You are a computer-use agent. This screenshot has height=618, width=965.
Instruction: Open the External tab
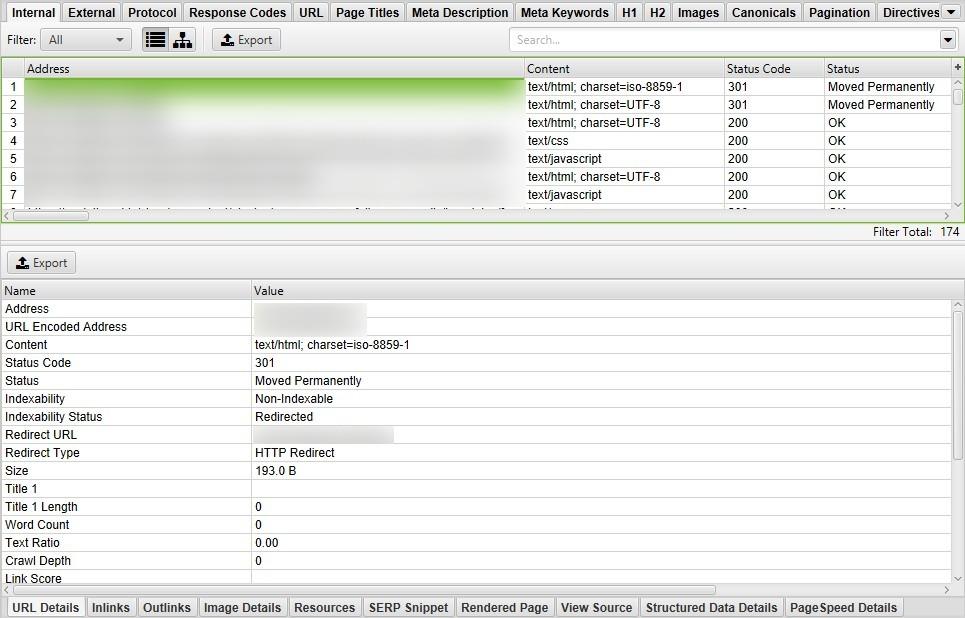(x=92, y=12)
